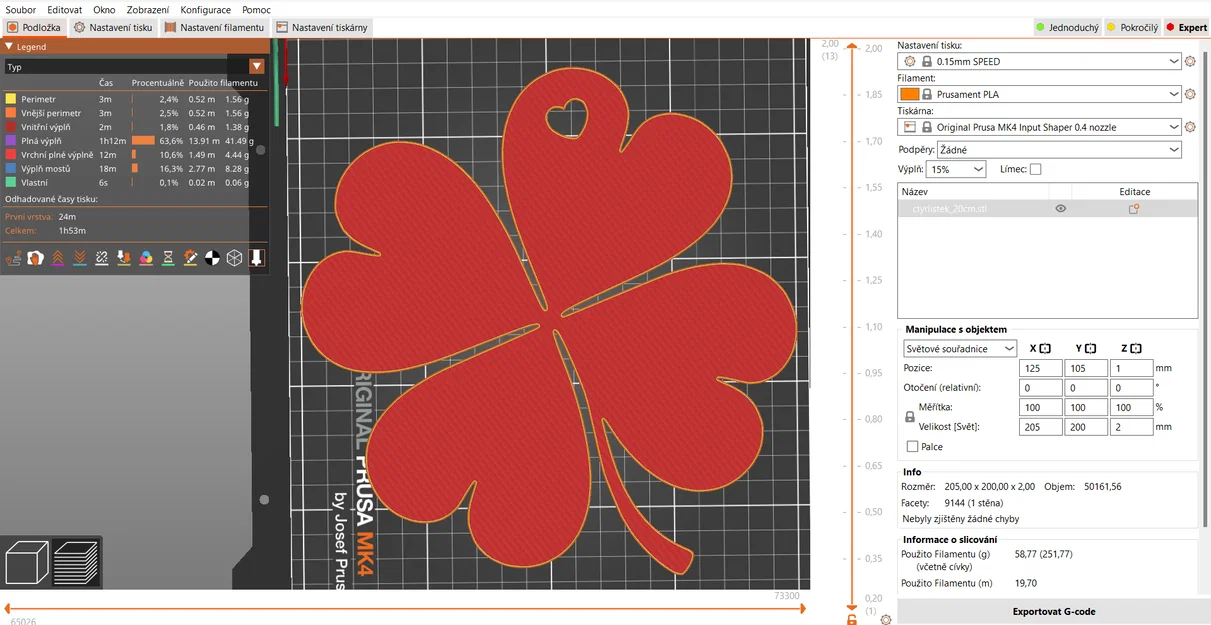Check the Palce (inches) checkbox
The image size is (1211, 625).
point(912,447)
